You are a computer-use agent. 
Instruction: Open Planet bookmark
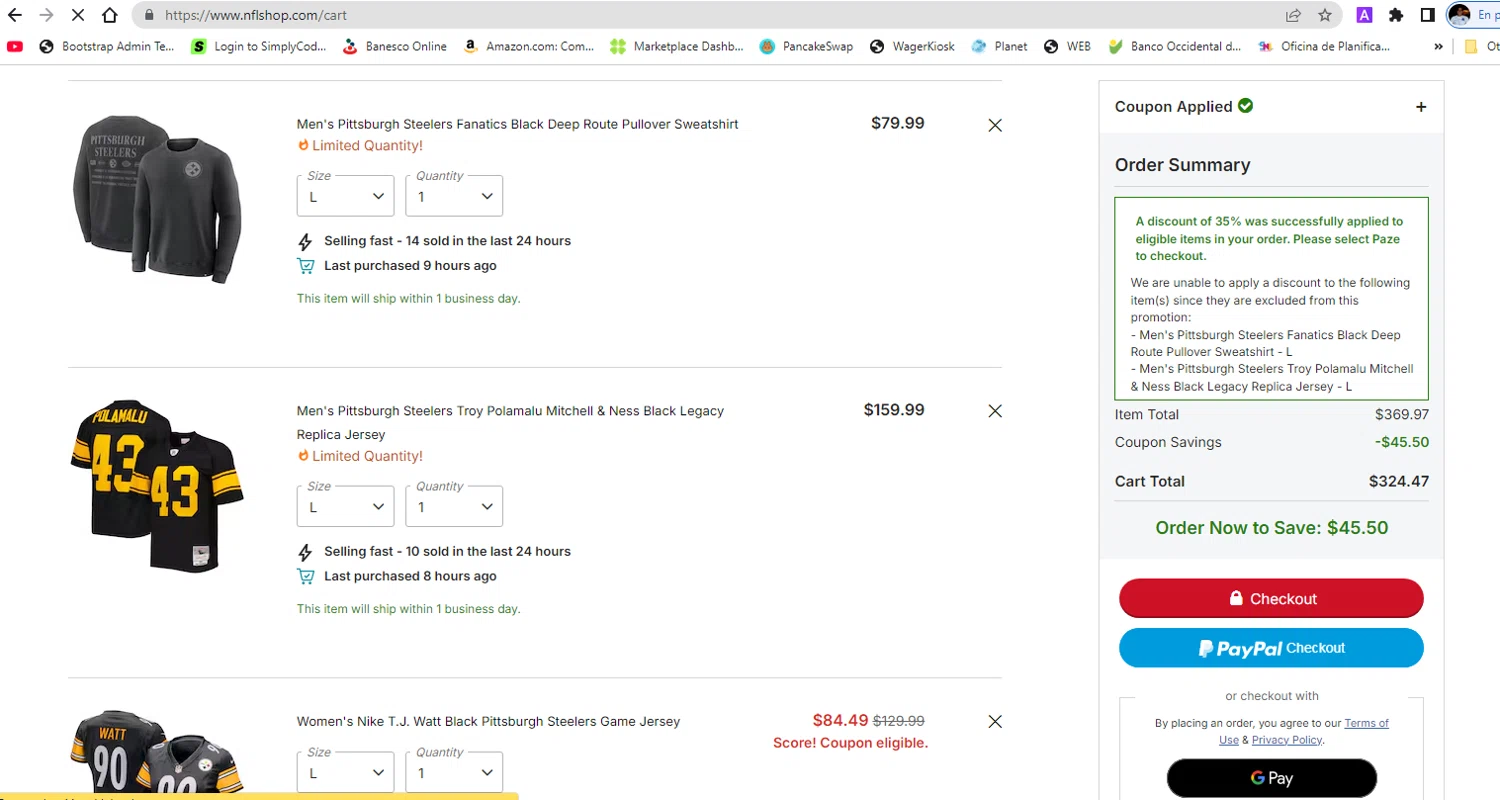click(999, 46)
